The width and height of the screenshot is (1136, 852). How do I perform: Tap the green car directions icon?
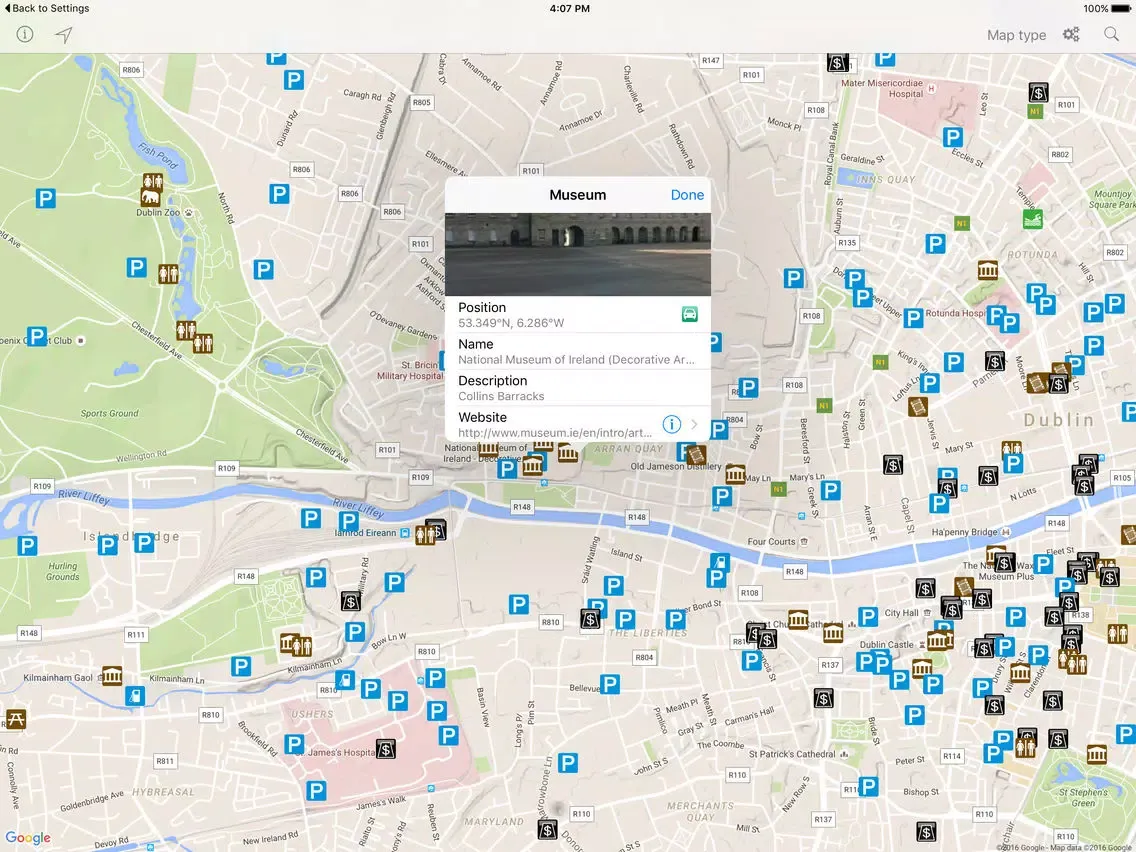point(690,314)
